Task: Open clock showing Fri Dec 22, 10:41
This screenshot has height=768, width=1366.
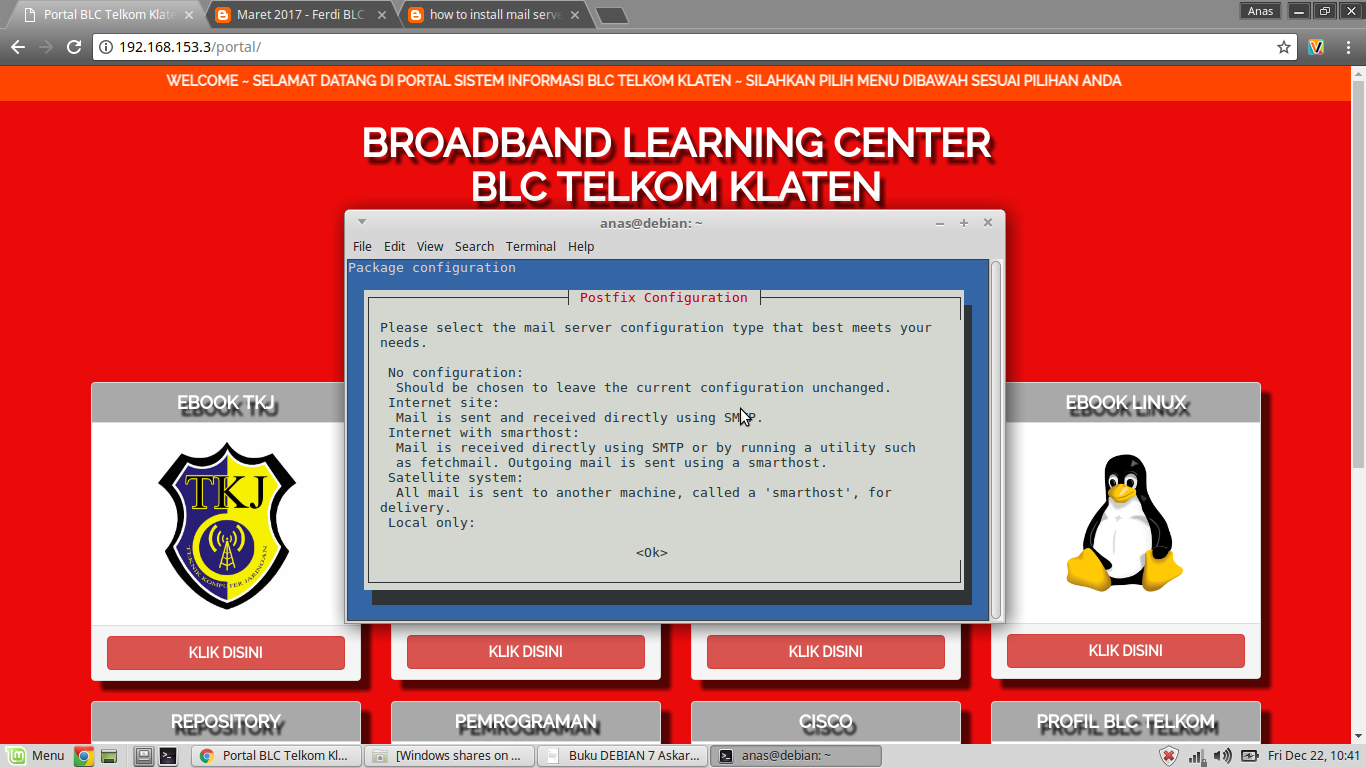Action: click(x=1314, y=756)
